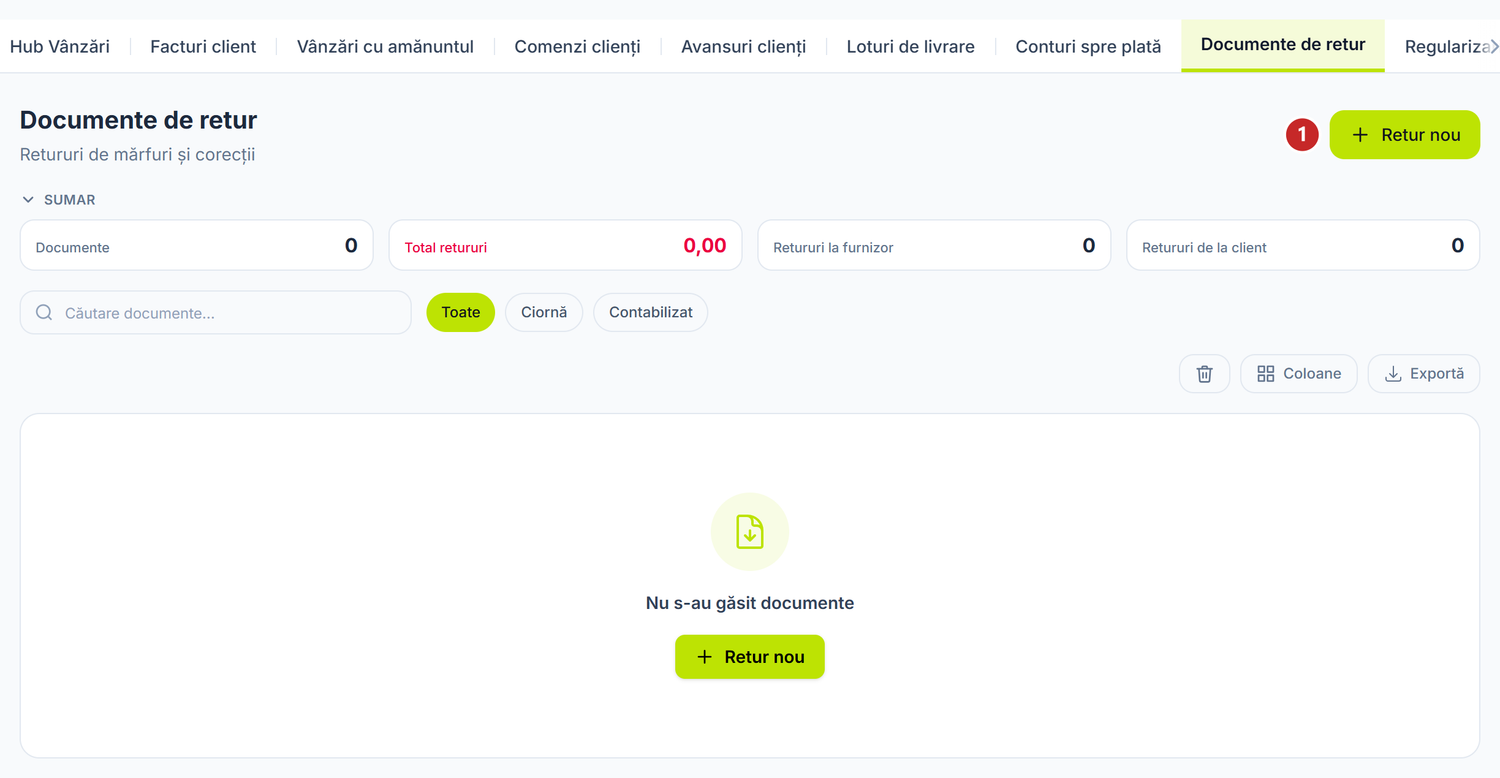The height and width of the screenshot is (778, 1500).
Task: Click the magnifier icon in search box
Action: pyautogui.click(x=44, y=313)
